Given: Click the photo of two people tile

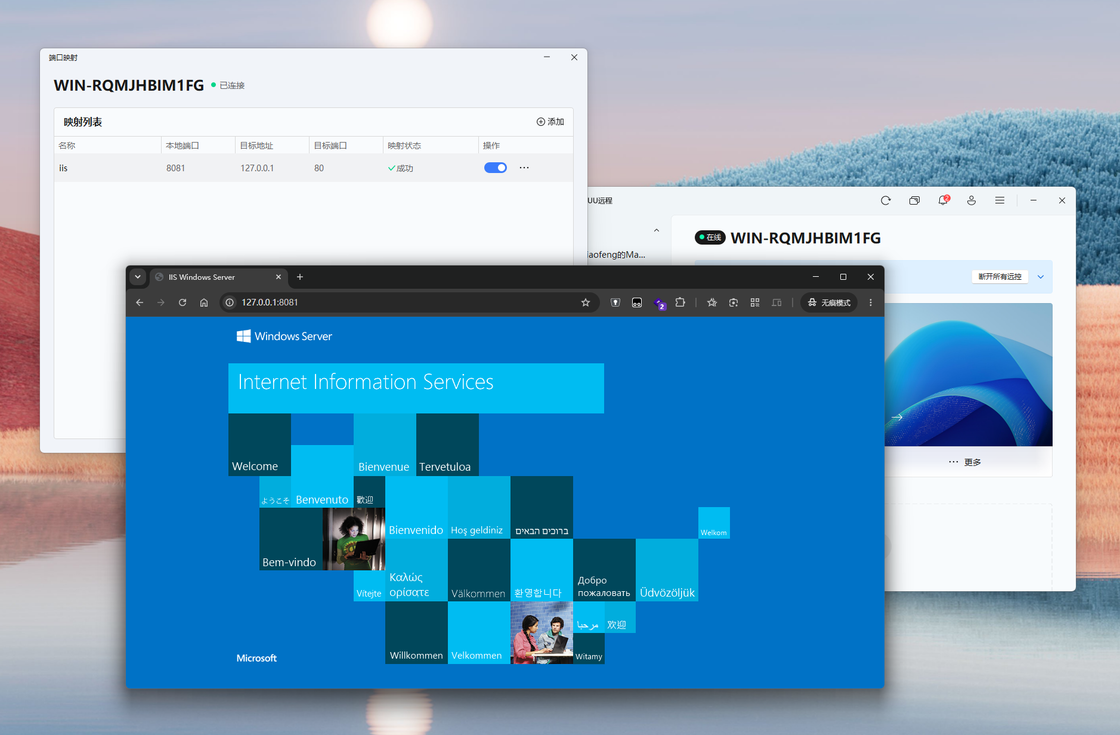Looking at the screenshot, I should tap(541, 633).
